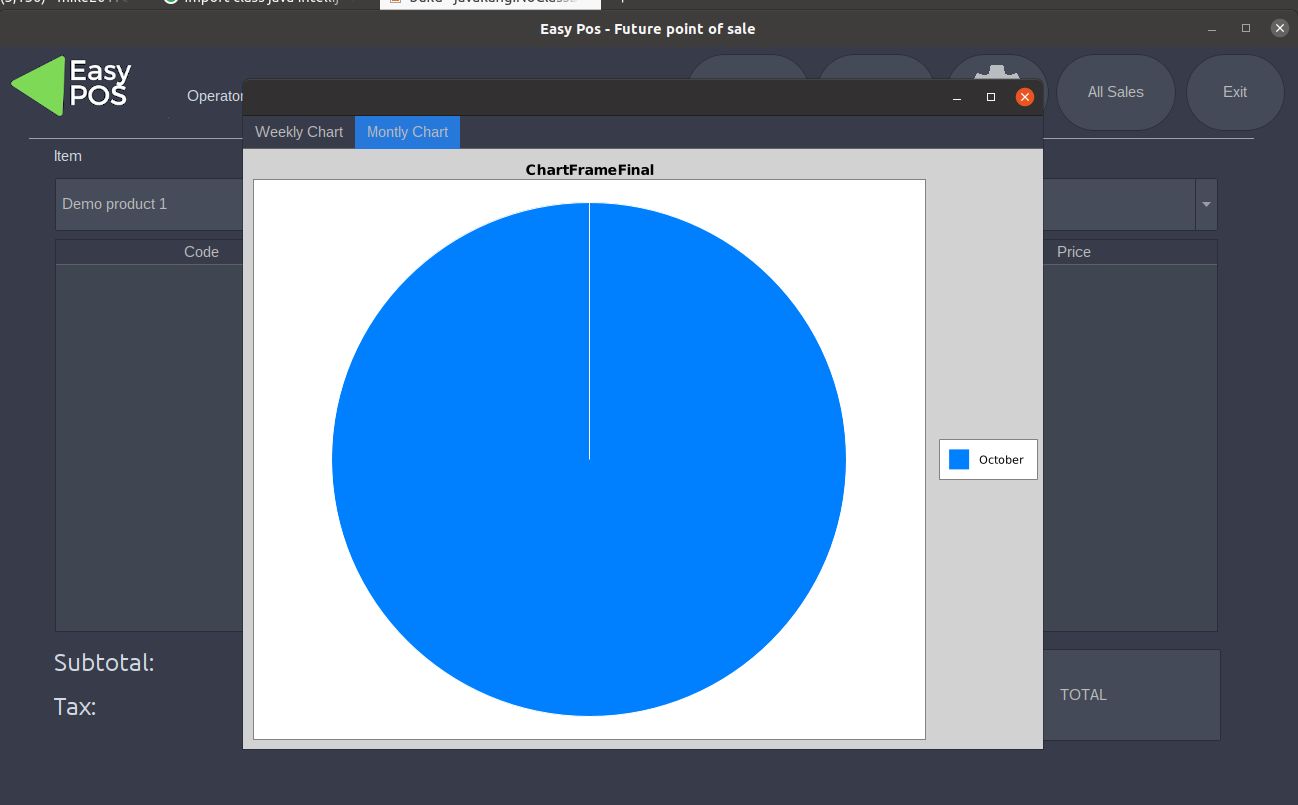Image resolution: width=1298 pixels, height=805 pixels.
Task: Click the October legend color swatch
Action: point(959,459)
